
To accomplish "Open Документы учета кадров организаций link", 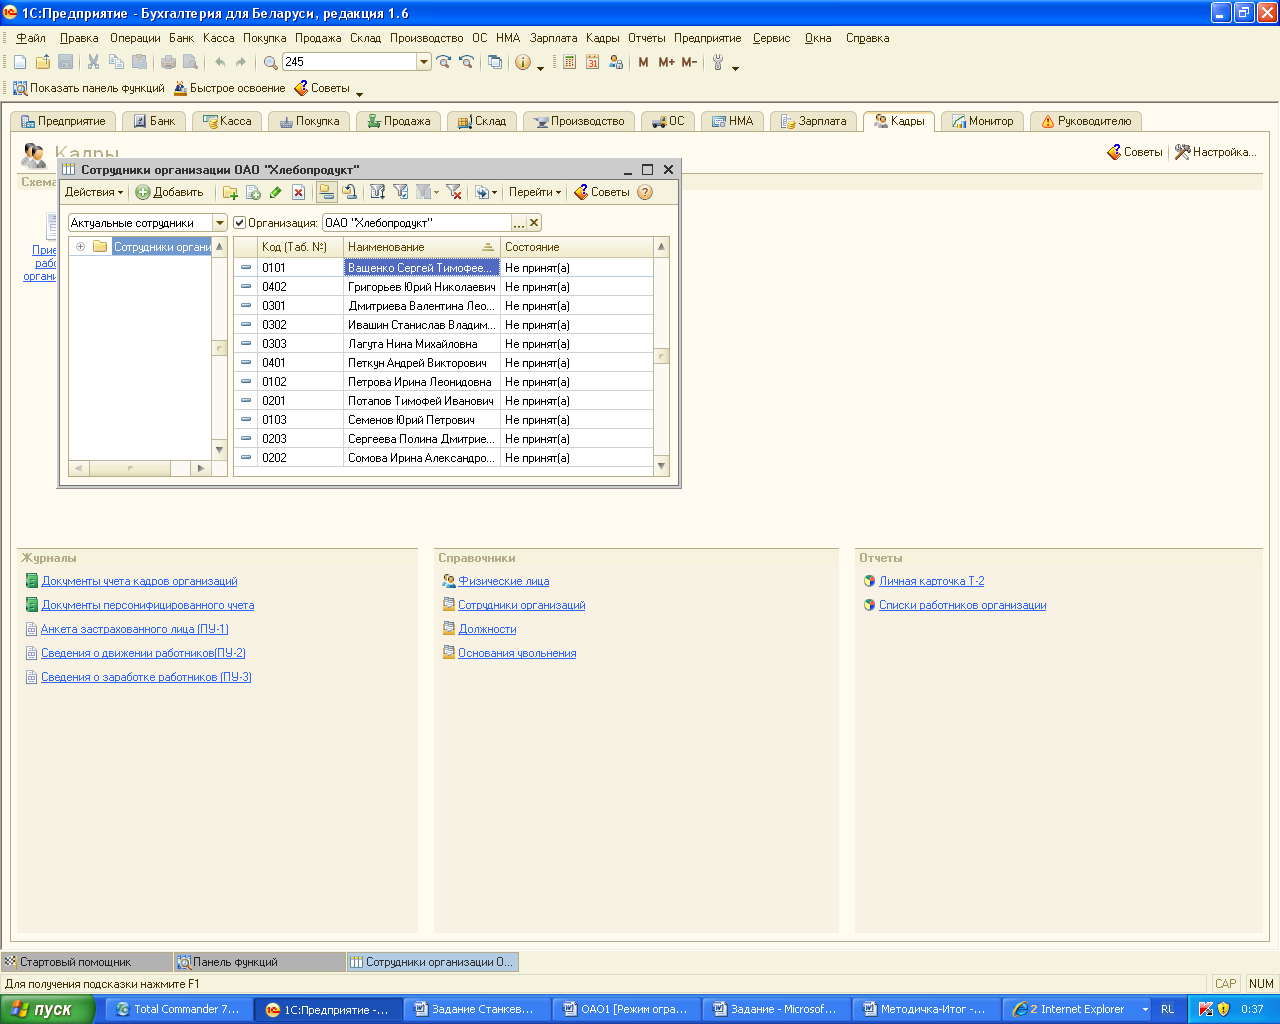I will tap(139, 581).
